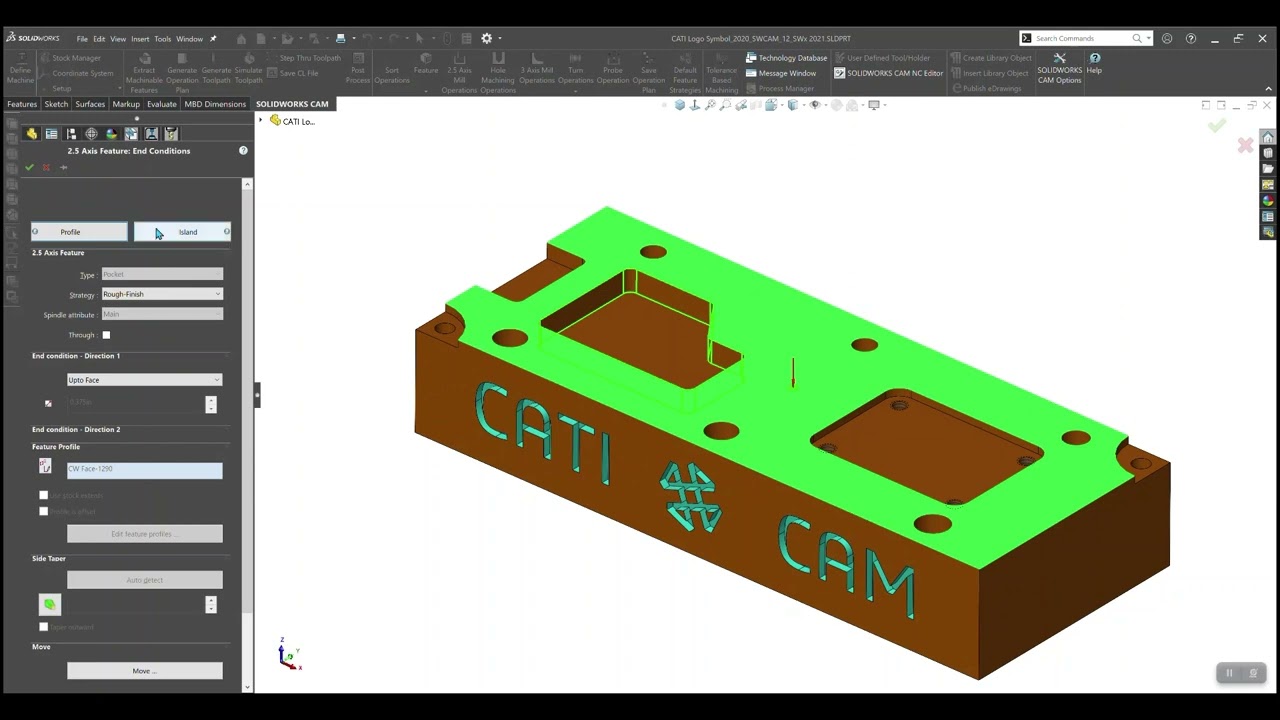1280x720 pixels.
Task: Open the Type Pocket dropdown
Action: (162, 274)
